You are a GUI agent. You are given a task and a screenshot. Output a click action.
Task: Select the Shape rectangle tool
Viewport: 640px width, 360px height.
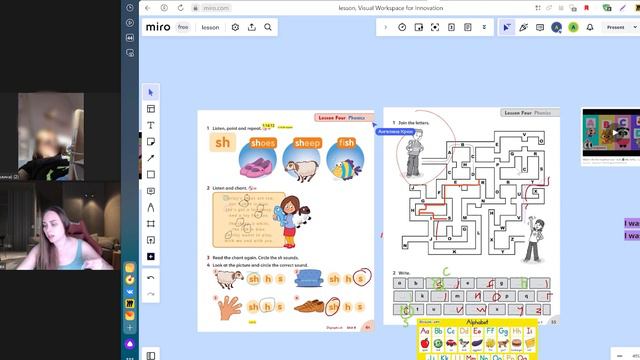pos(151,174)
